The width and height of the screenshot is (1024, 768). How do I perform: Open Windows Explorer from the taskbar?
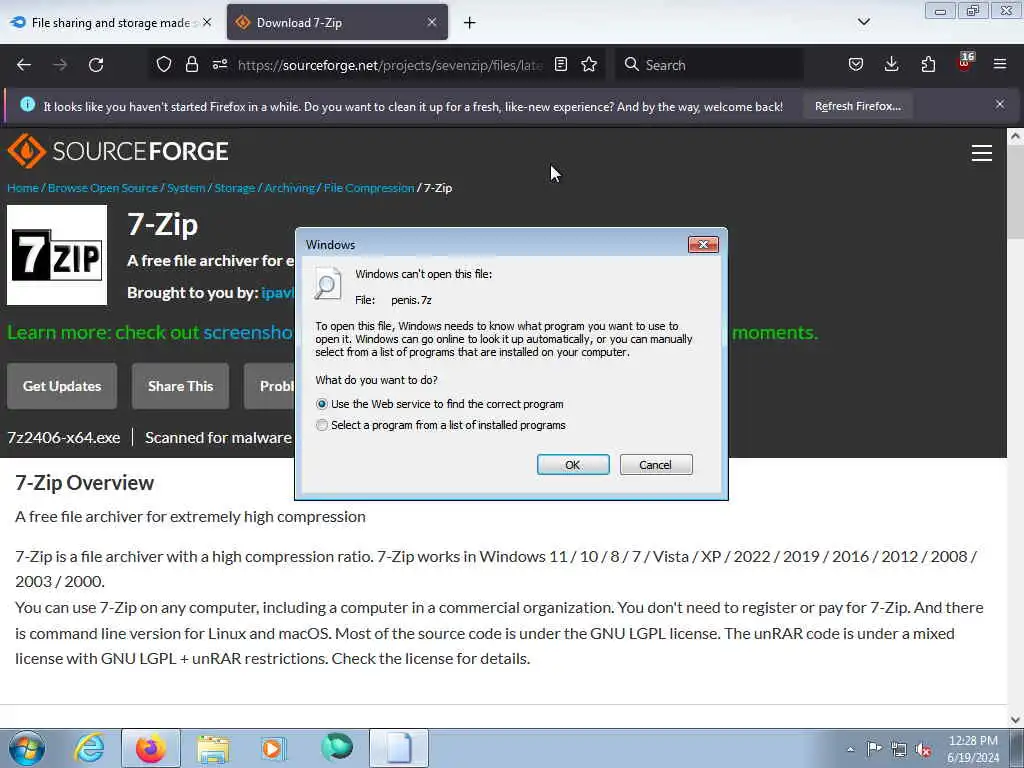pyautogui.click(x=213, y=749)
